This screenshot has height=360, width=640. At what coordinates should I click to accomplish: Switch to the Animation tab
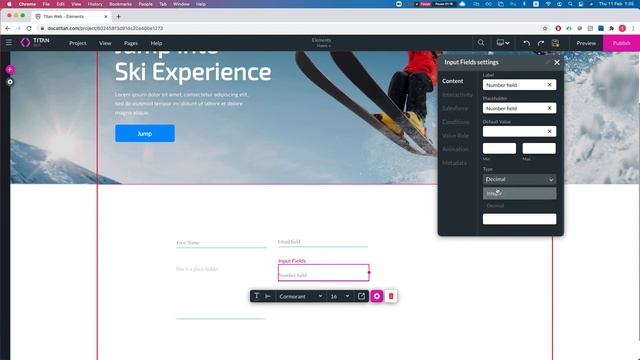coord(455,149)
